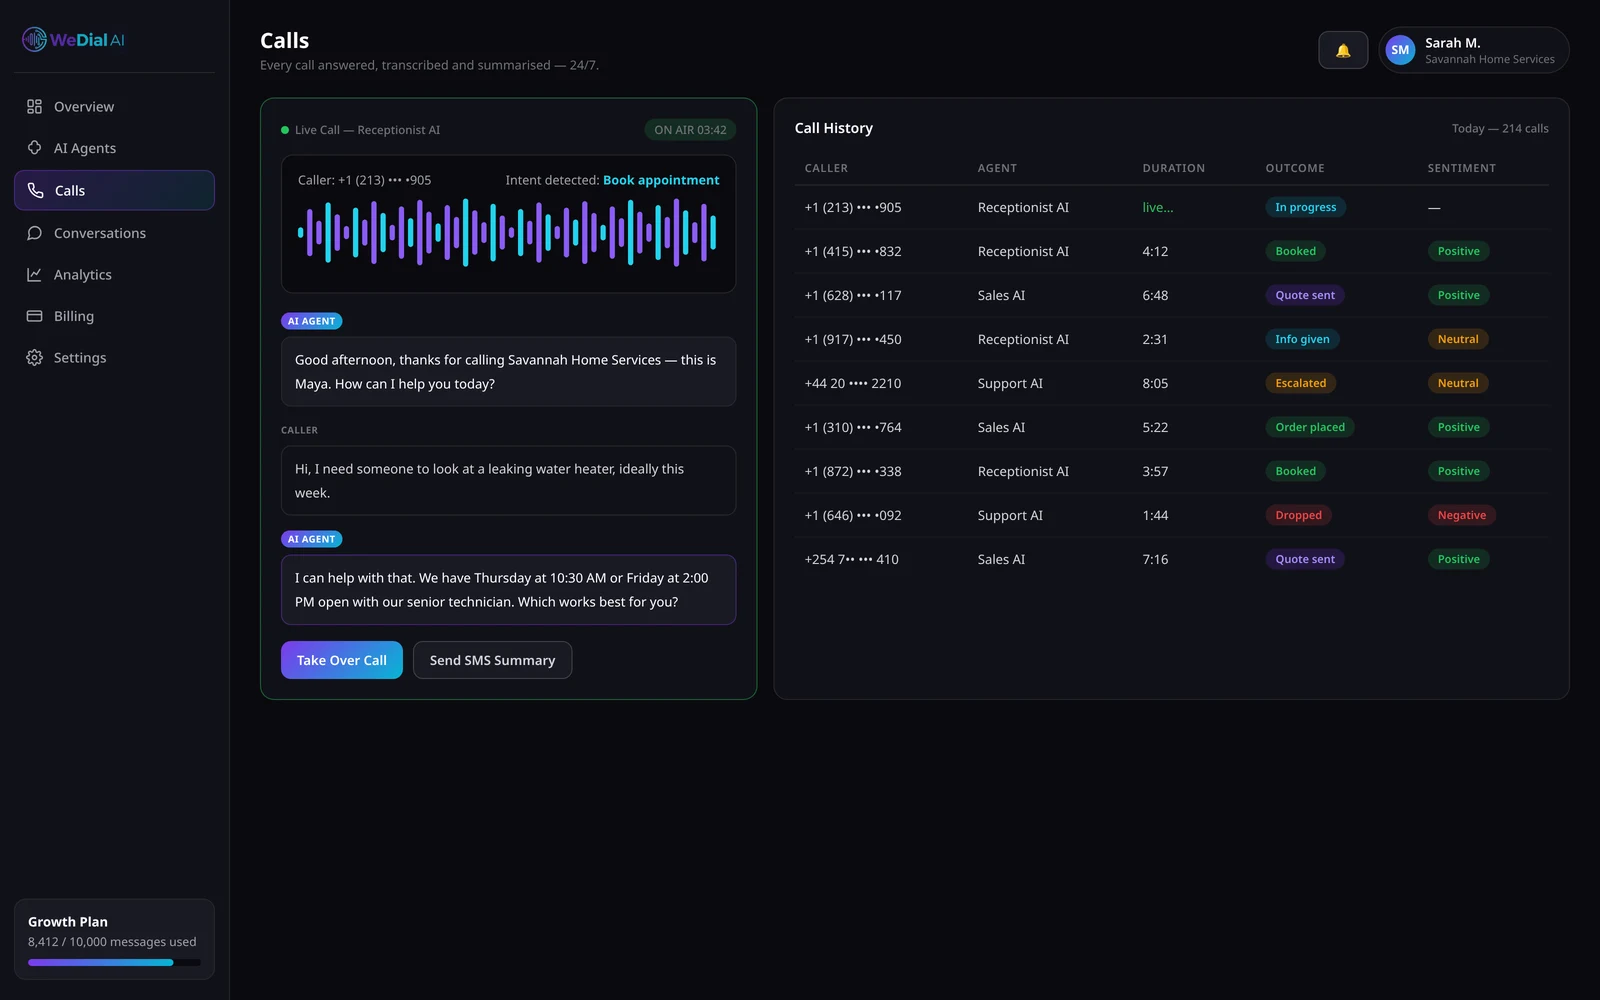Open the Settings label in sidebar

point(80,358)
